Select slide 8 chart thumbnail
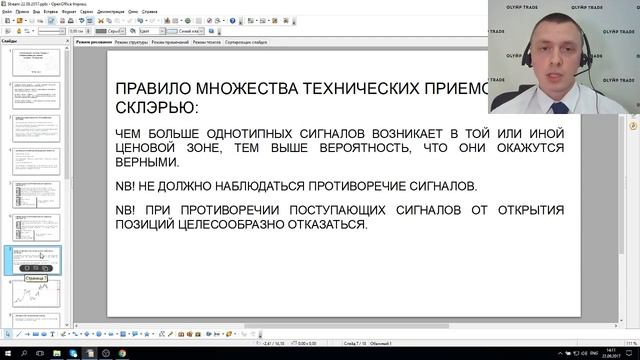Viewport: 640px width, 360px height. (x=36, y=293)
